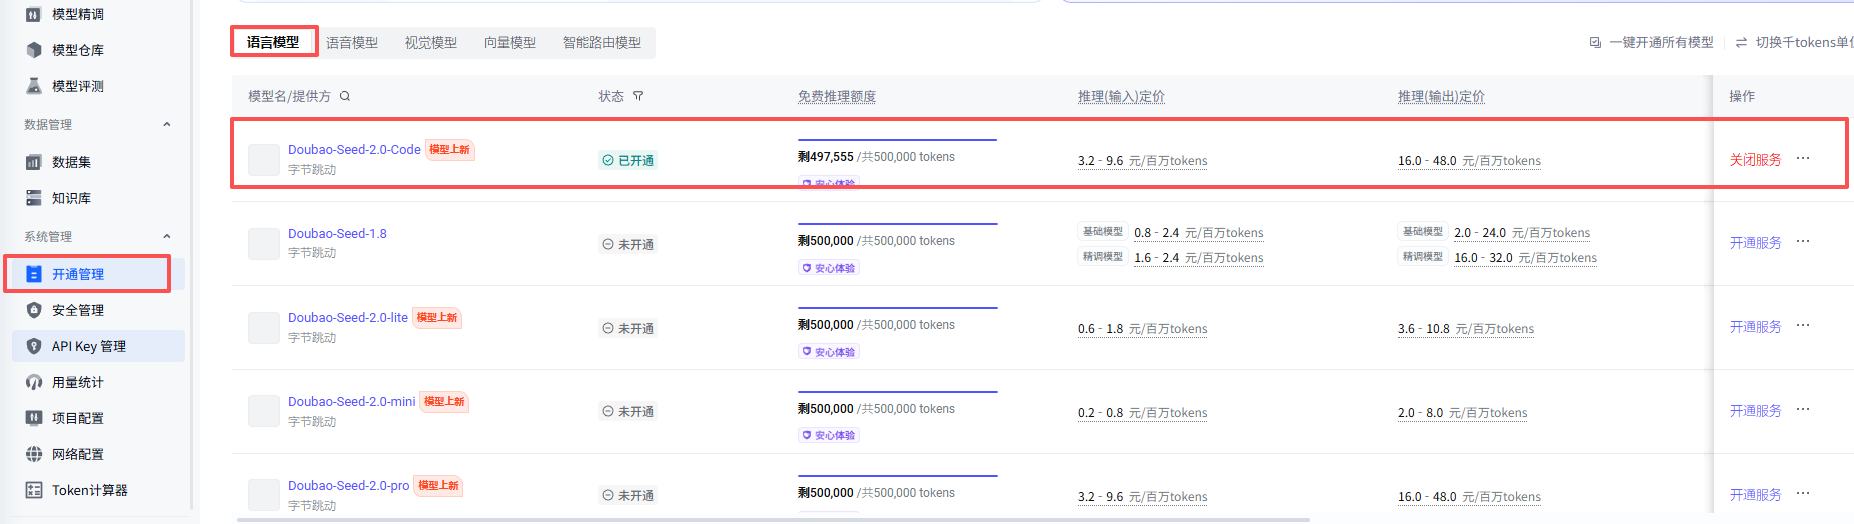This screenshot has height=524, width=1854.
Task: Click the 免费推理额度 column header
Action: 837,96
